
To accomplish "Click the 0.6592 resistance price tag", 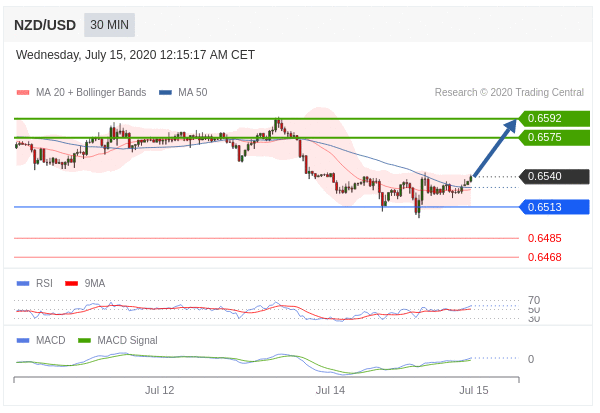I will point(554,118).
